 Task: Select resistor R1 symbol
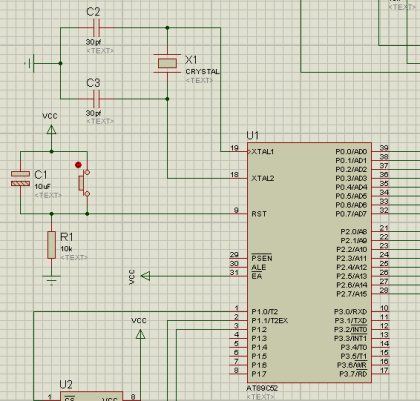click(51, 245)
